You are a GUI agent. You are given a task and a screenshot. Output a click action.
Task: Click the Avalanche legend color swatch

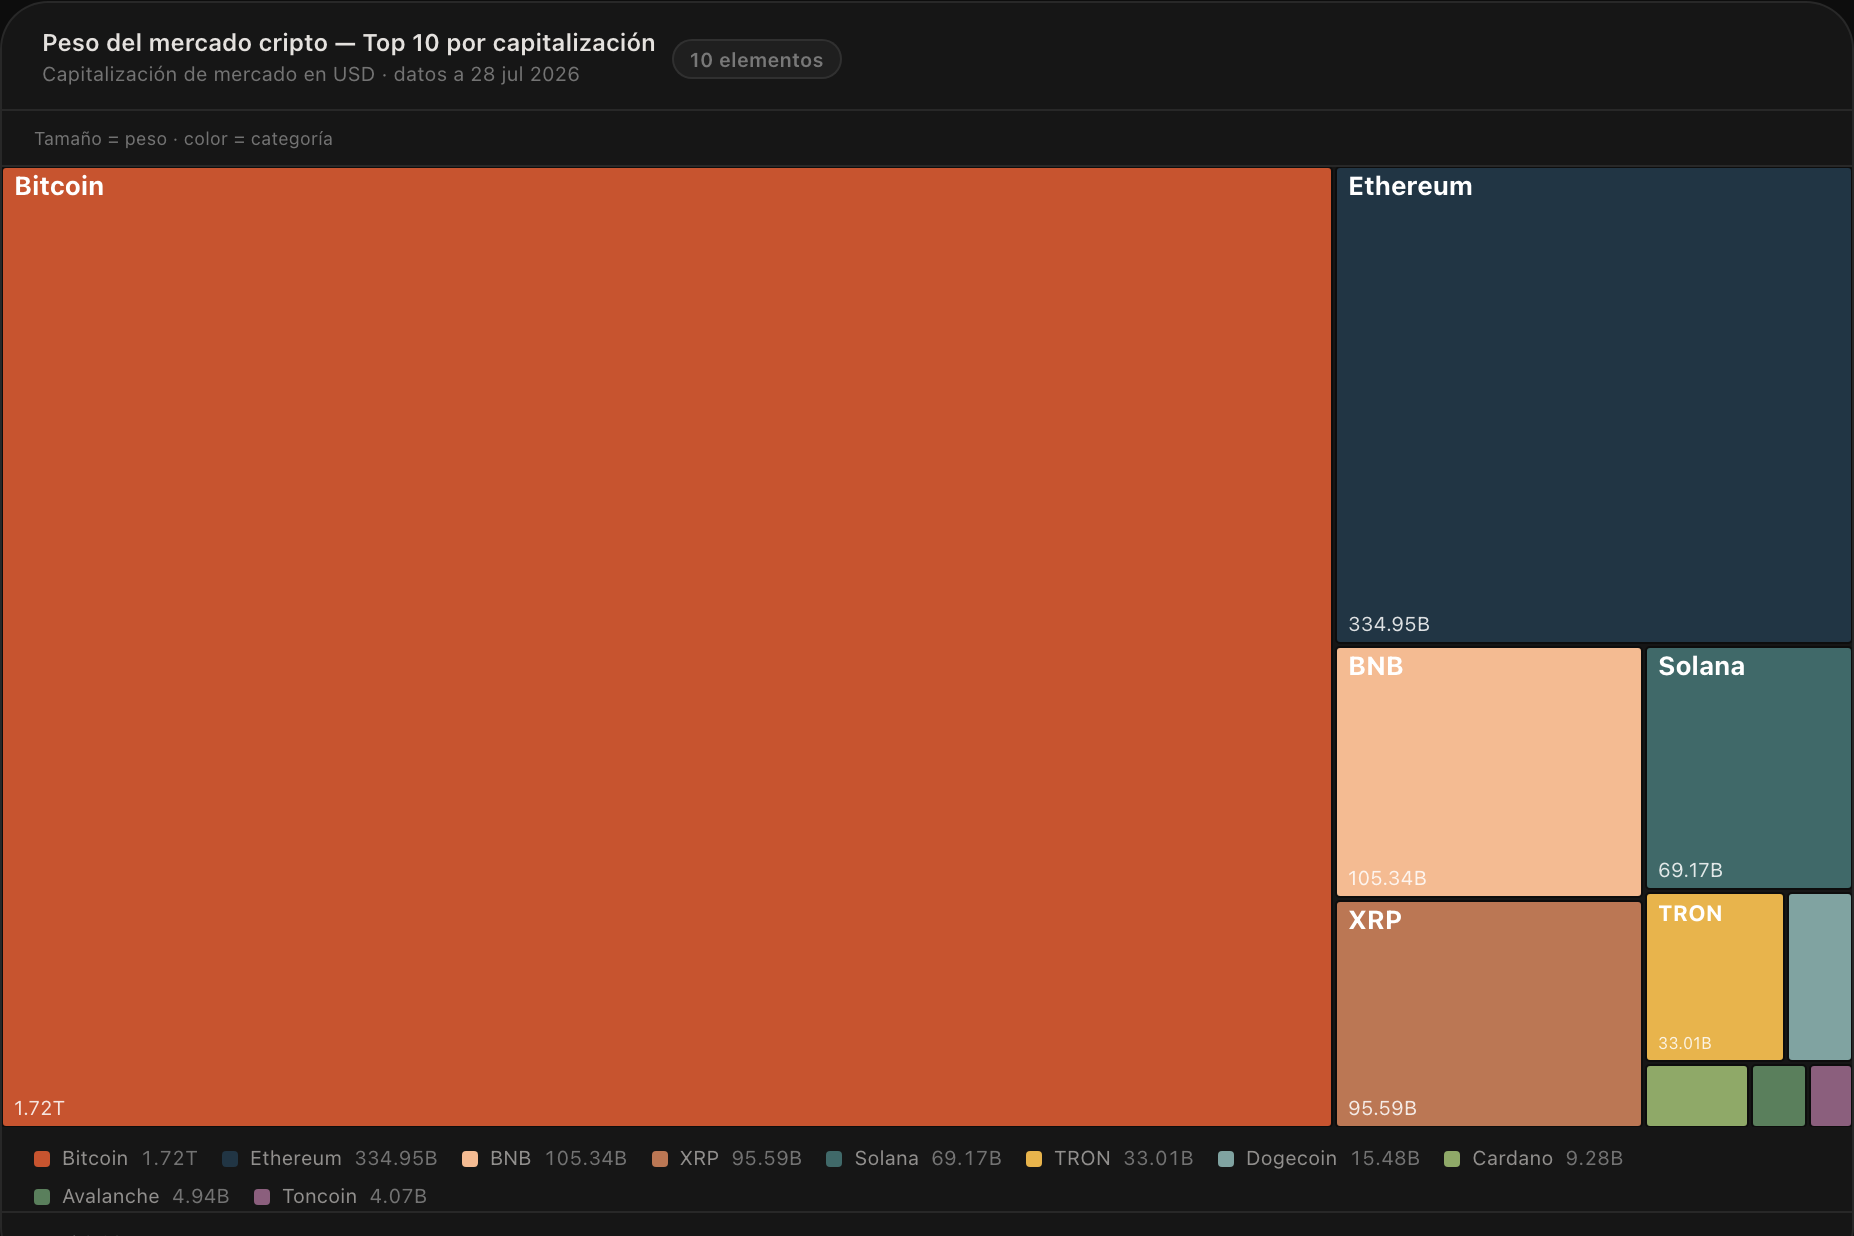42,1197
